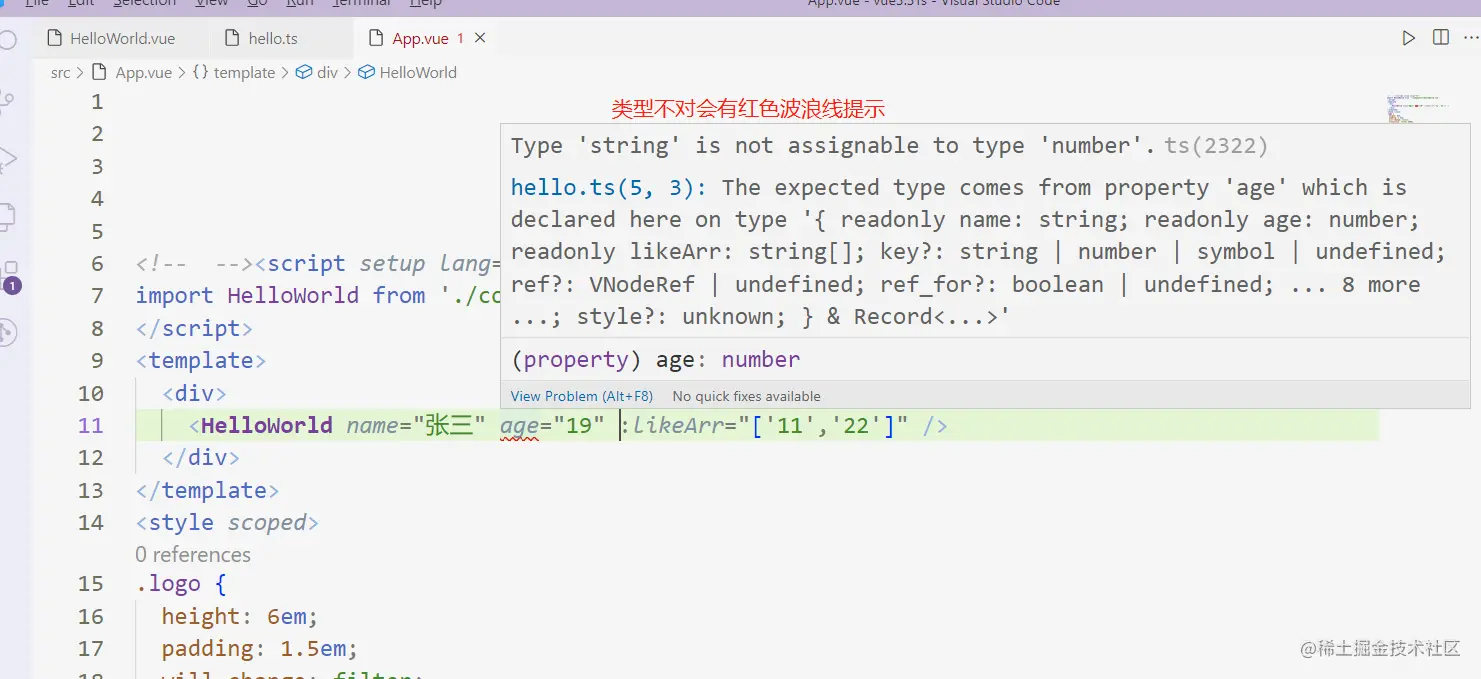This screenshot has width=1481, height=679.
Task: Click line number 14 in the gutter
Action: coord(91,523)
